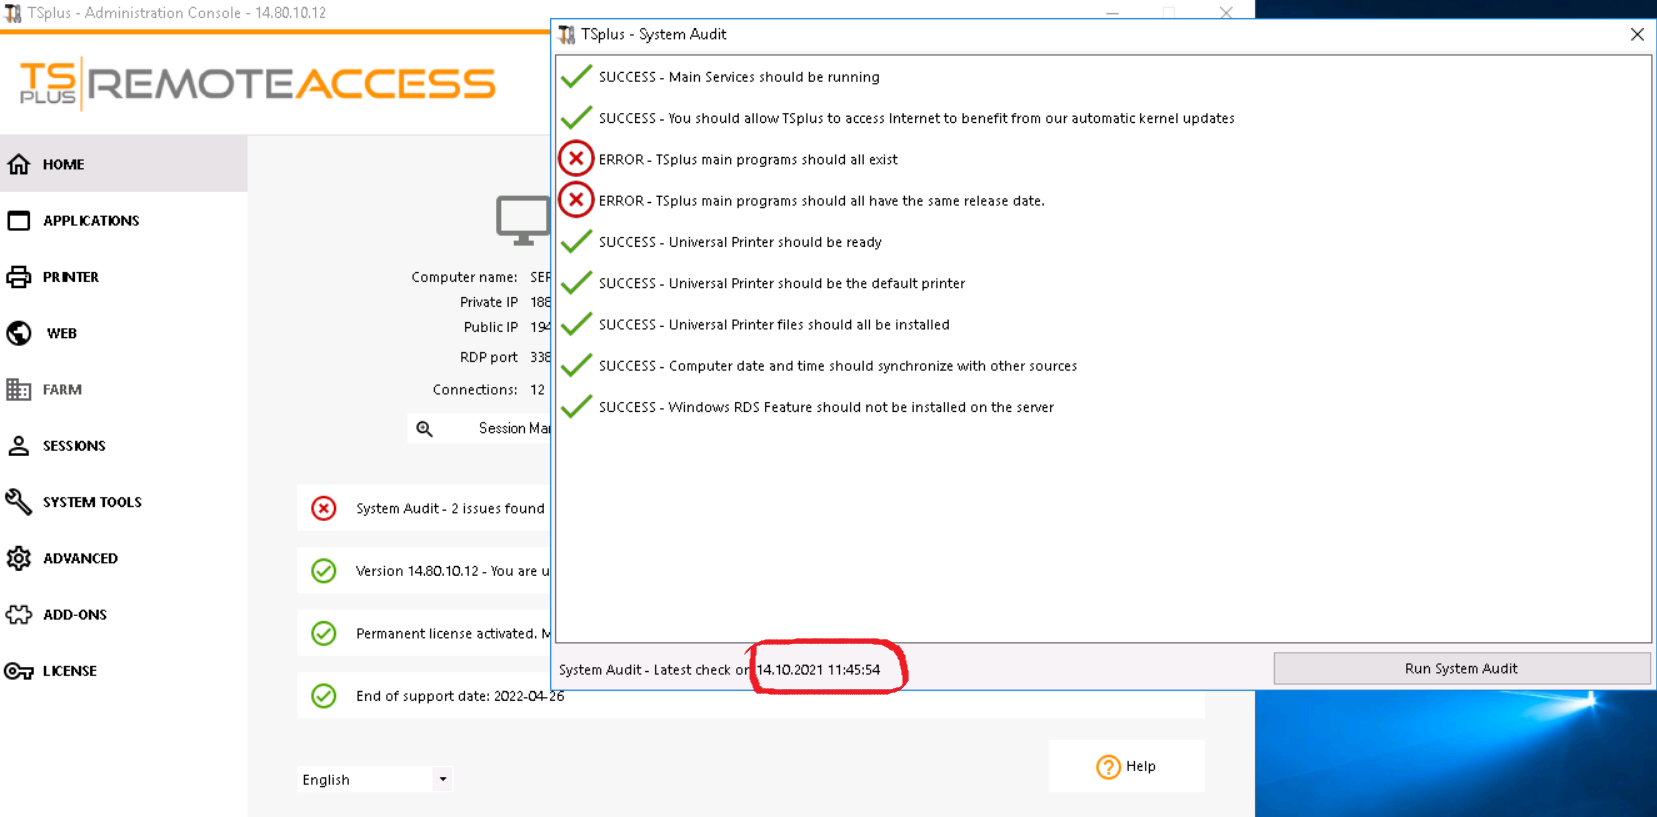This screenshot has width=1657, height=817.
Task: Expand the English language dropdown
Action: [442, 779]
